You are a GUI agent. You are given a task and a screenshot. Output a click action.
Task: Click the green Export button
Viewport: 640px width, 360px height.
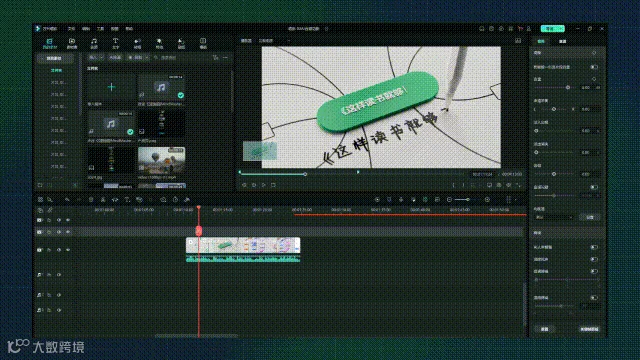(x=552, y=29)
